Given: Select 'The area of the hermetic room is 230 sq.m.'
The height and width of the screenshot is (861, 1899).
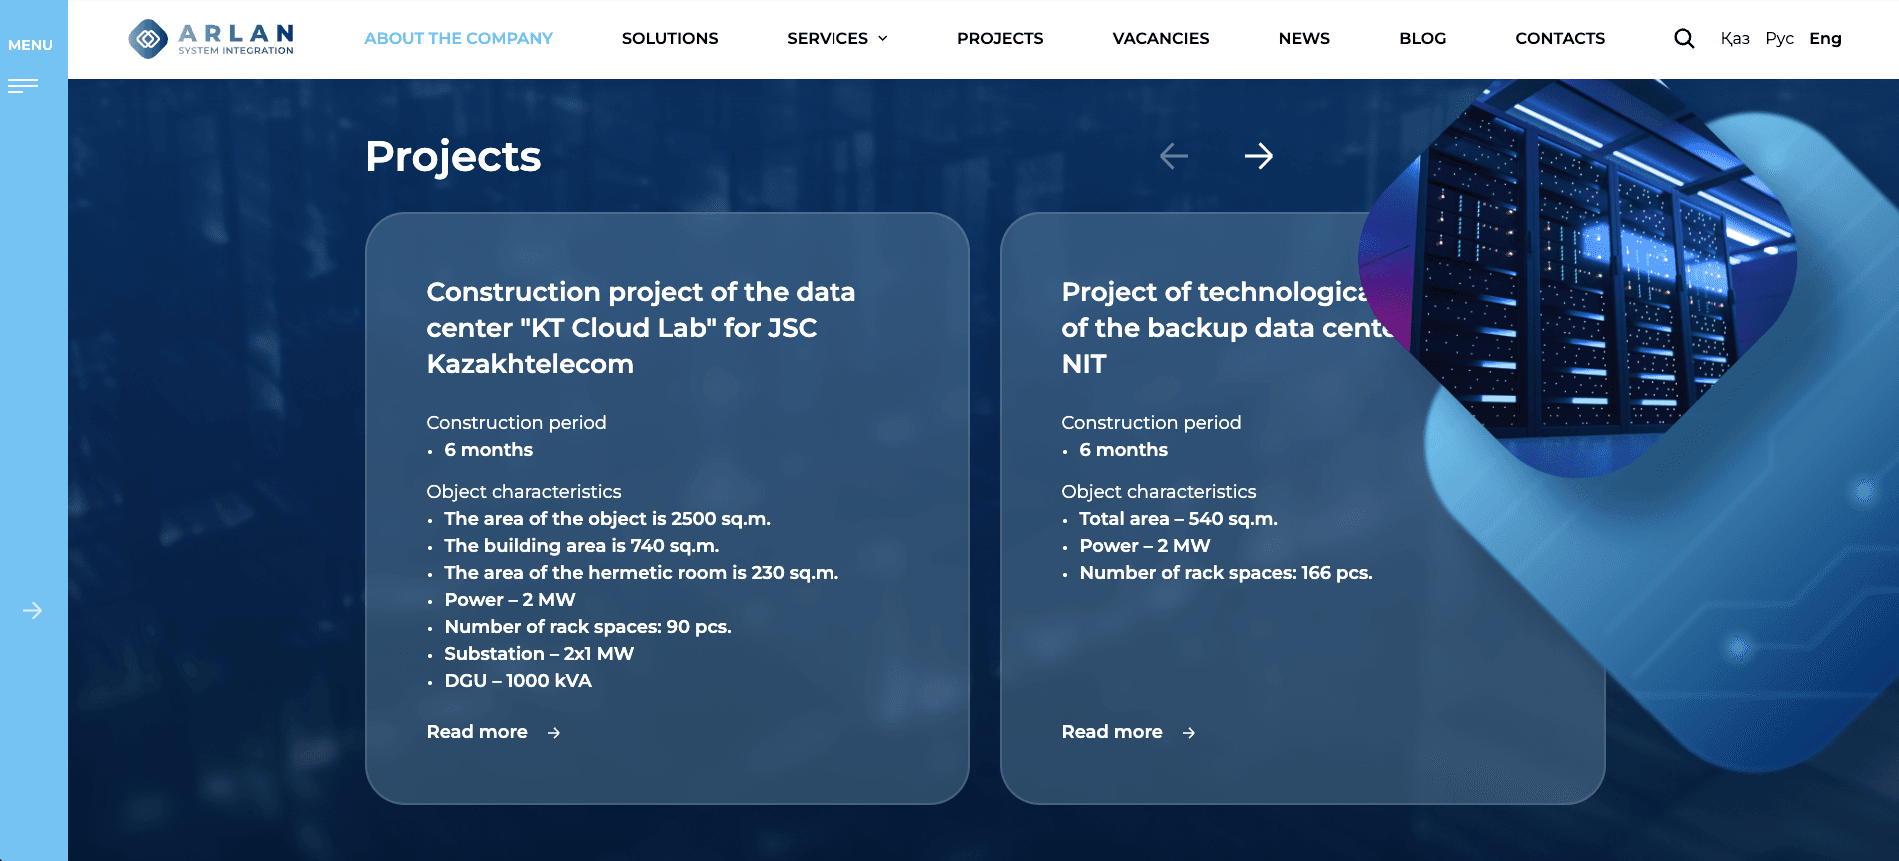Looking at the screenshot, I should 641,573.
